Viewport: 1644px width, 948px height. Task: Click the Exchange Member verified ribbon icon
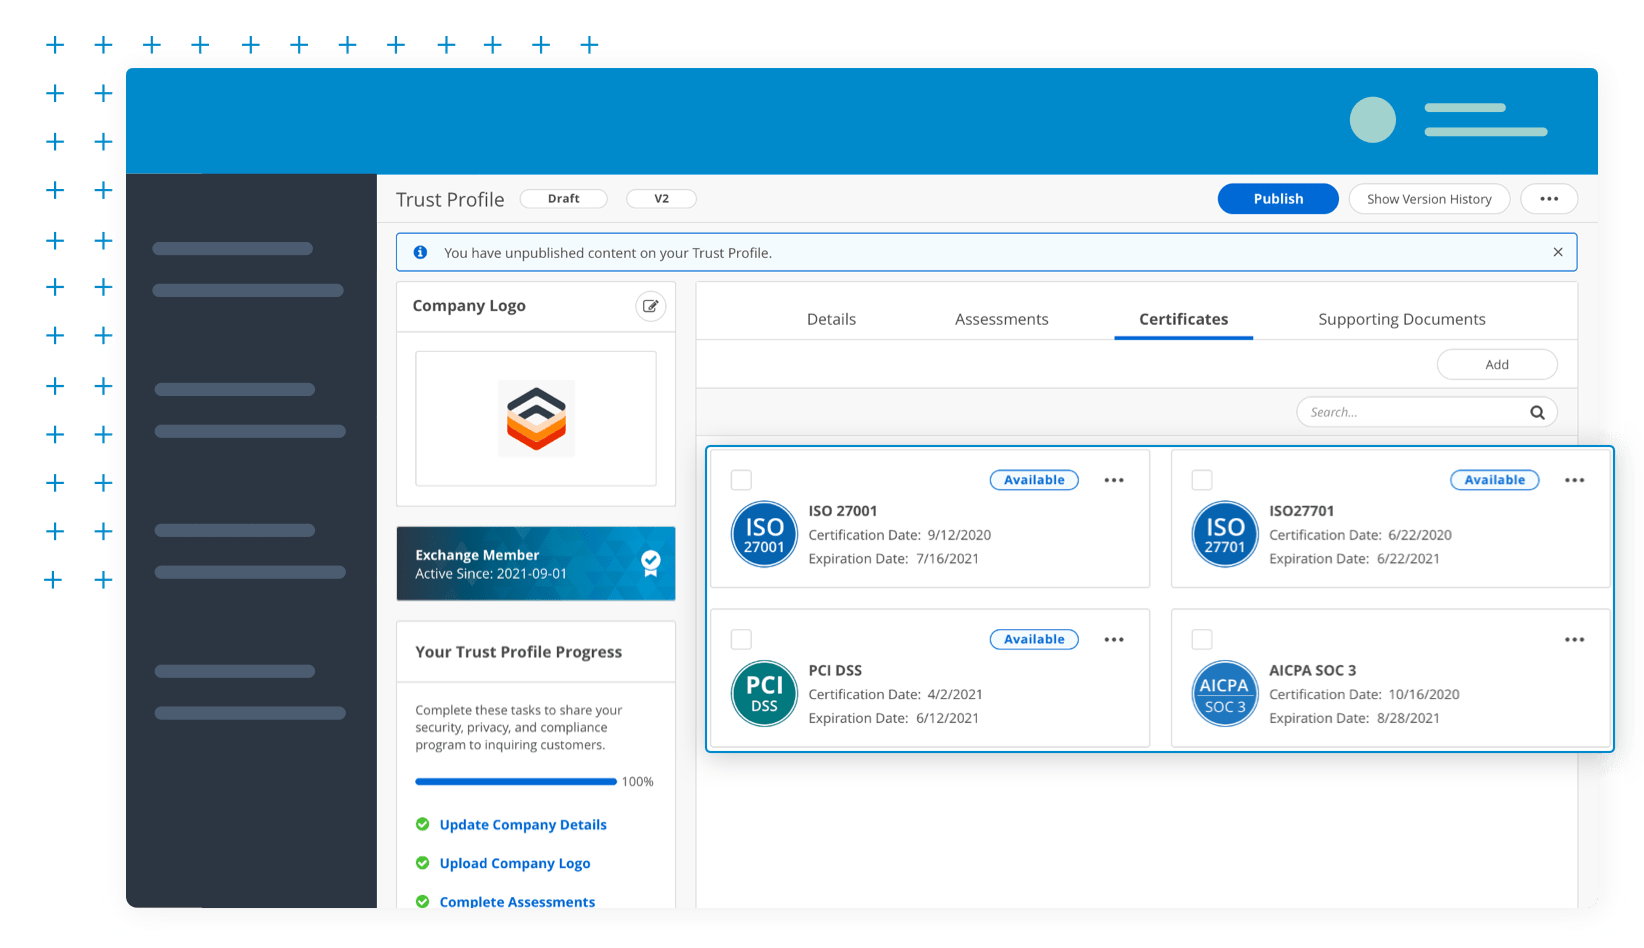(x=651, y=563)
